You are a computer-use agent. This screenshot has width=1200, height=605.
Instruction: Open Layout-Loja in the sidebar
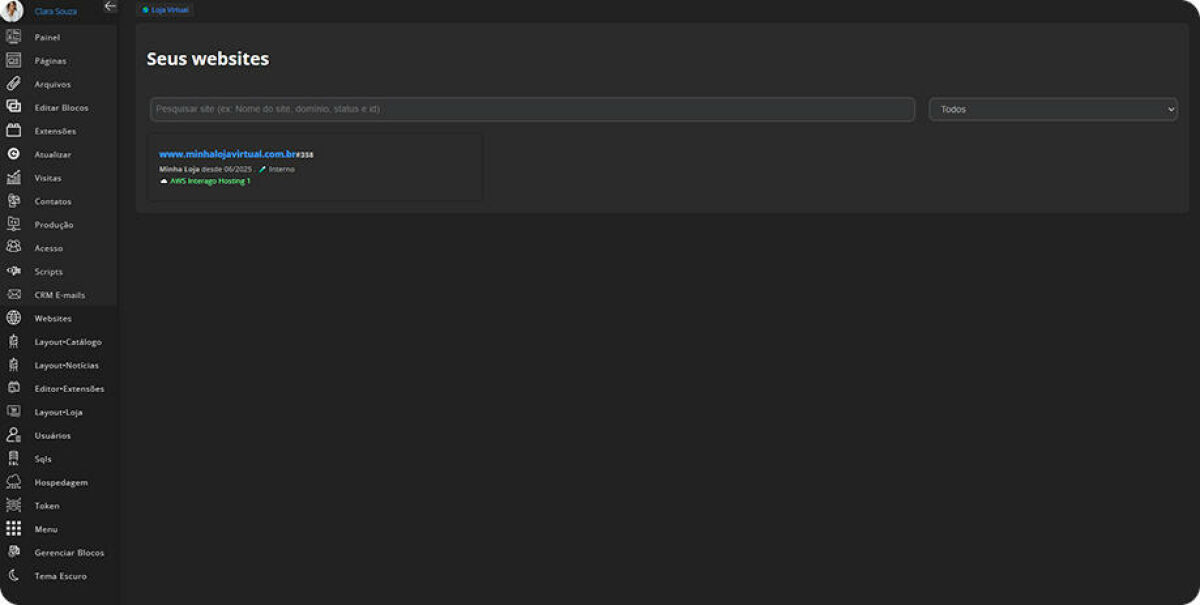(x=58, y=412)
